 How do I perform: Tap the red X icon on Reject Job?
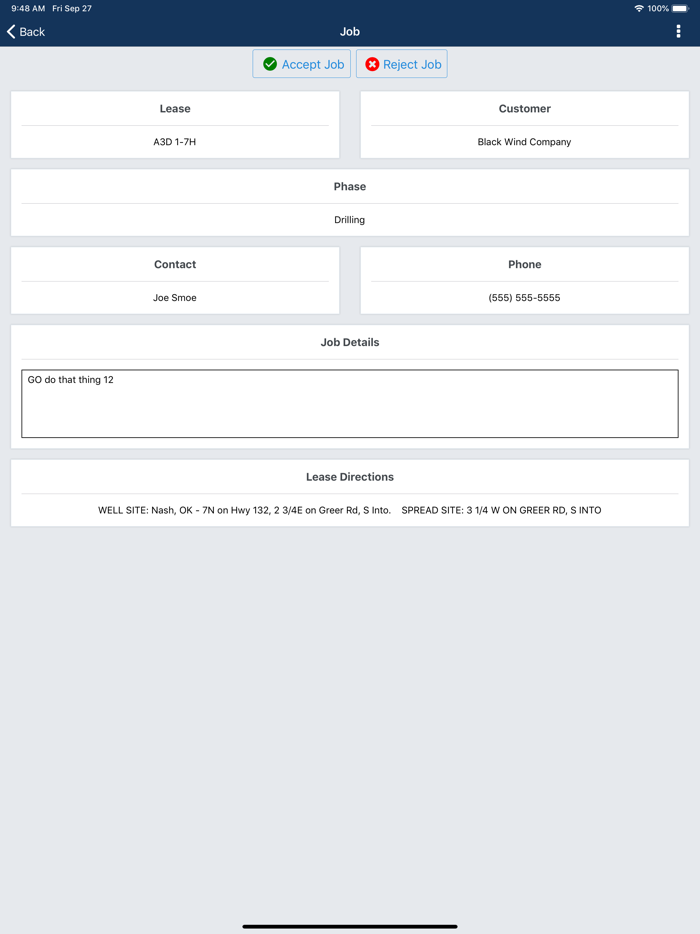(372, 63)
